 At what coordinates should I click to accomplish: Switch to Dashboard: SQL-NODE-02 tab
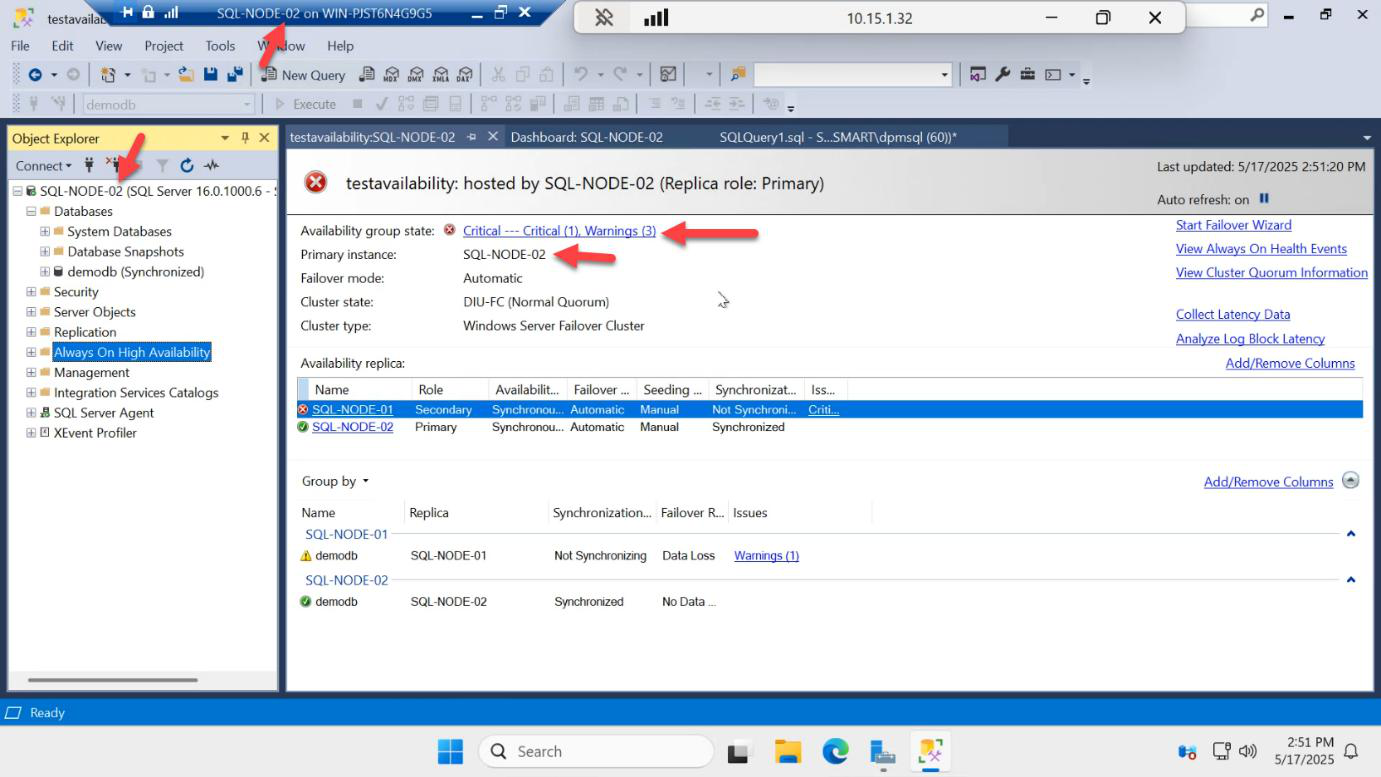pyautogui.click(x=587, y=138)
